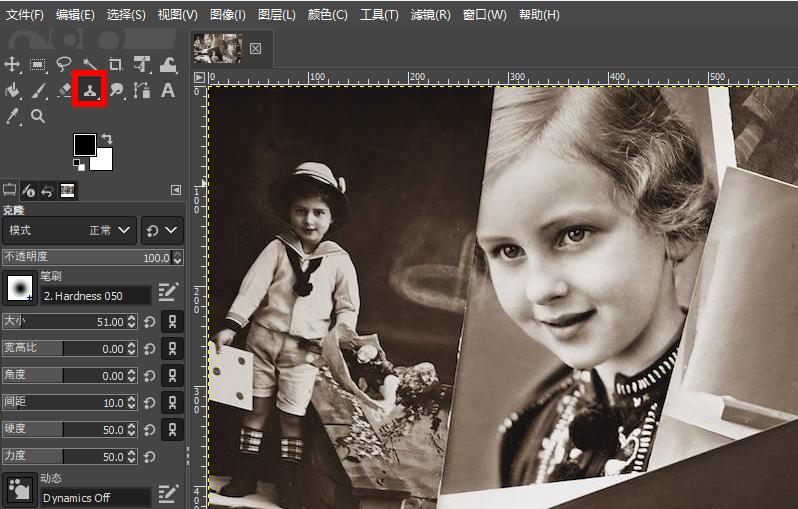Choose the Rectangle Select tool
Viewport: 798px width, 509px height.
click(38, 64)
